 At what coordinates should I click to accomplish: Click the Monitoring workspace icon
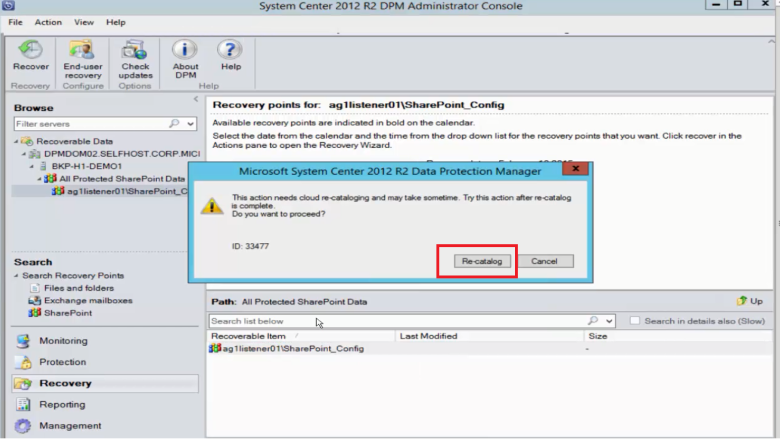click(23, 341)
